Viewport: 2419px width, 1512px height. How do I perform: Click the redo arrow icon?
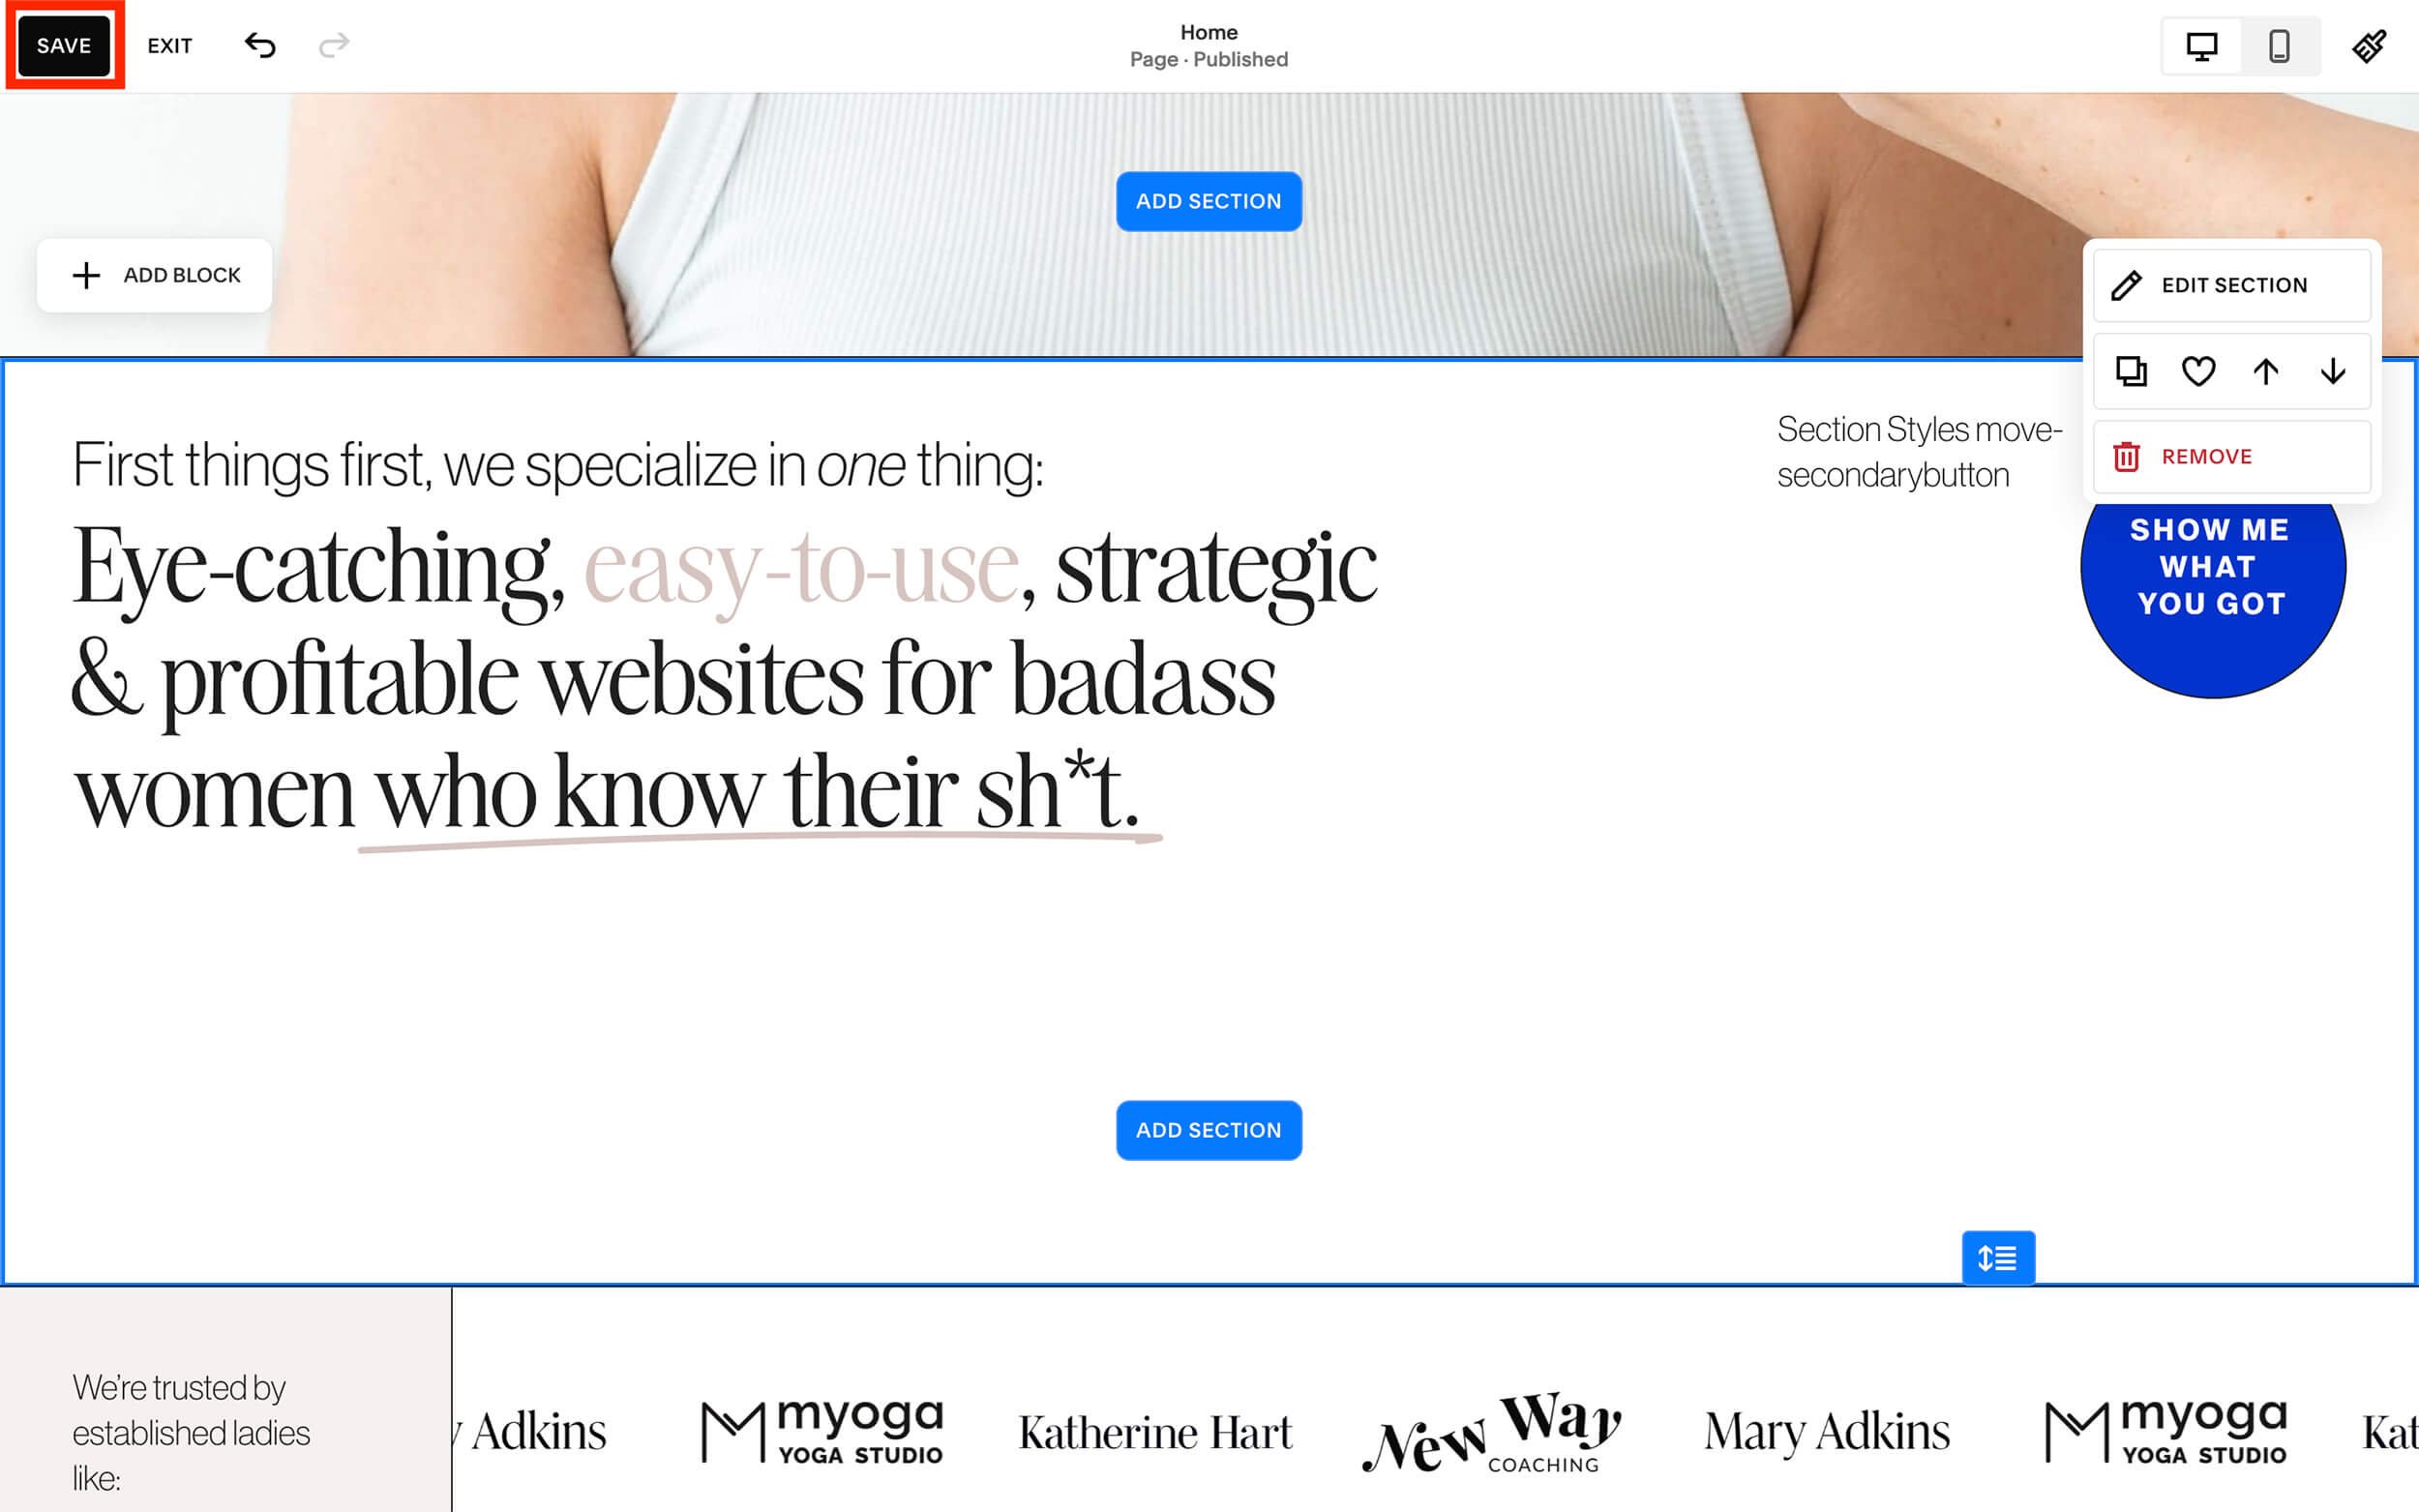[334, 45]
